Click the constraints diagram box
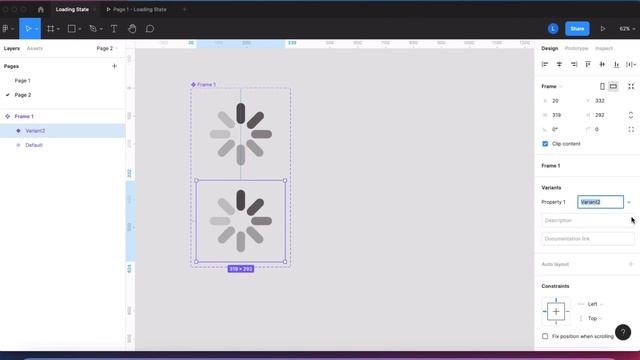The image size is (640, 360). [x=556, y=311]
